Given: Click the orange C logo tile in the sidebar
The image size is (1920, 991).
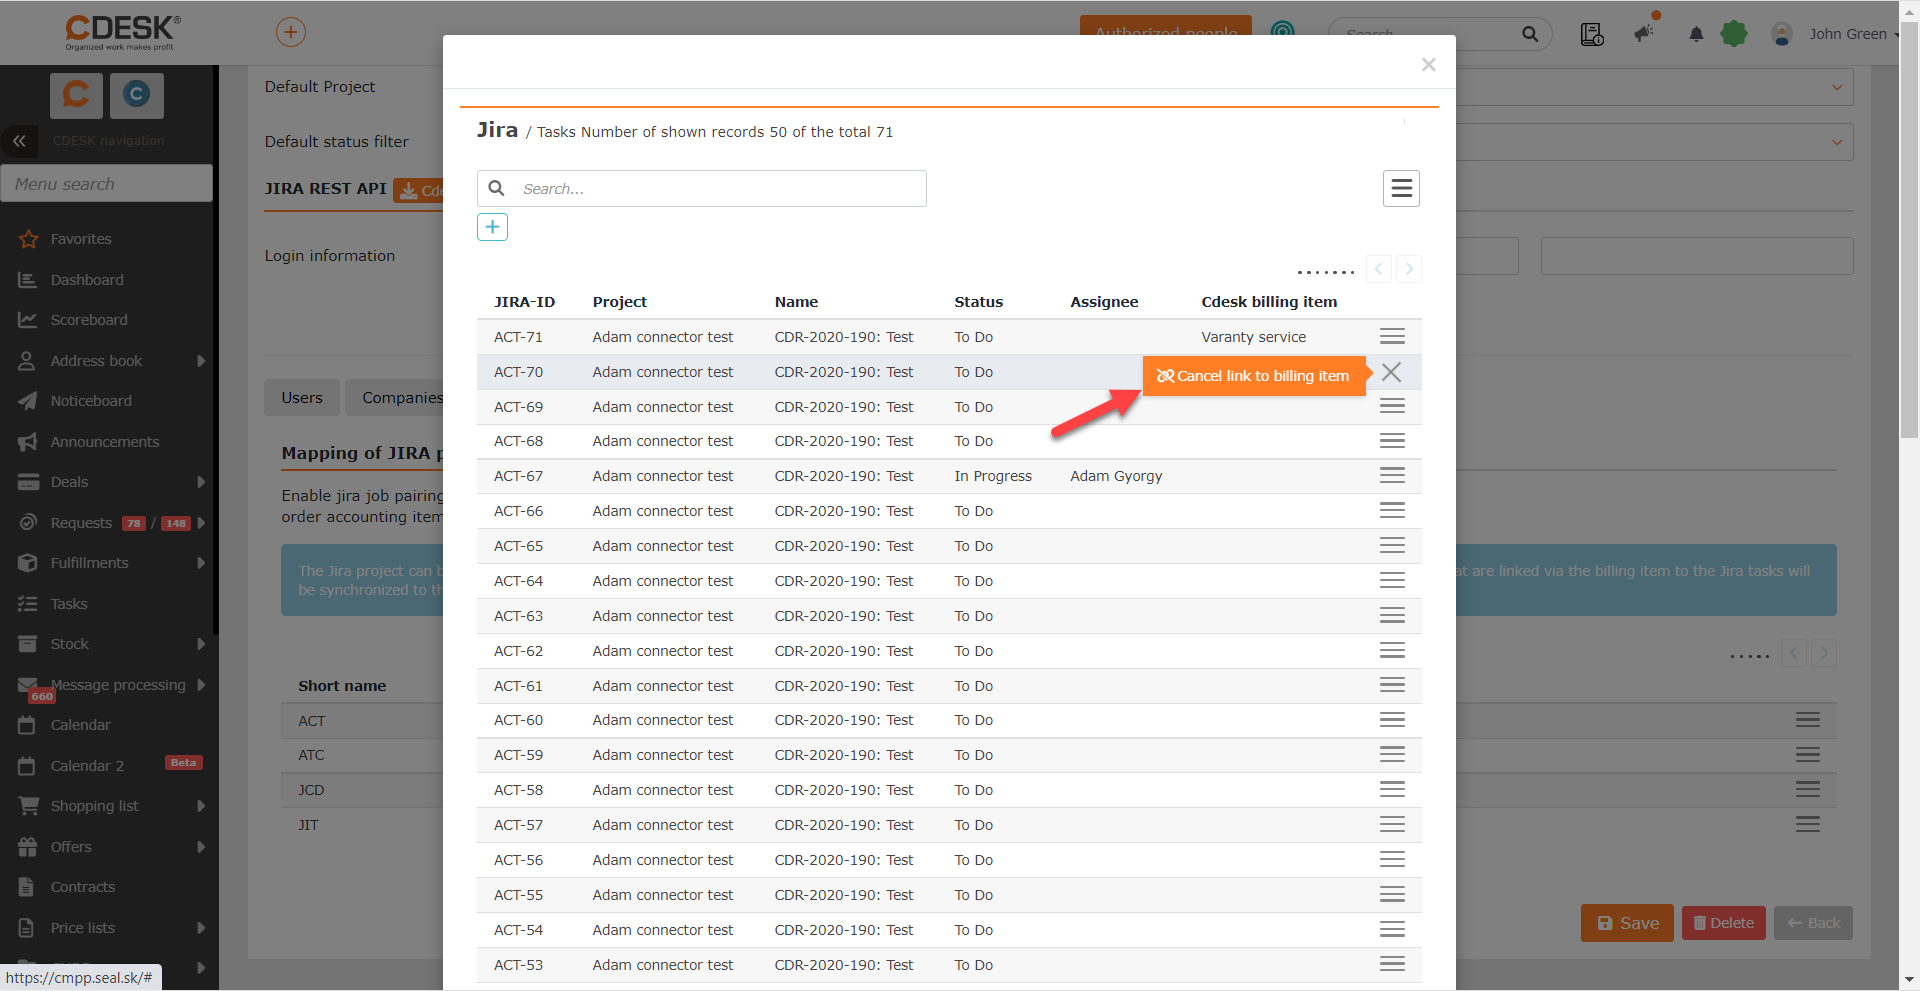Looking at the screenshot, I should 76,94.
